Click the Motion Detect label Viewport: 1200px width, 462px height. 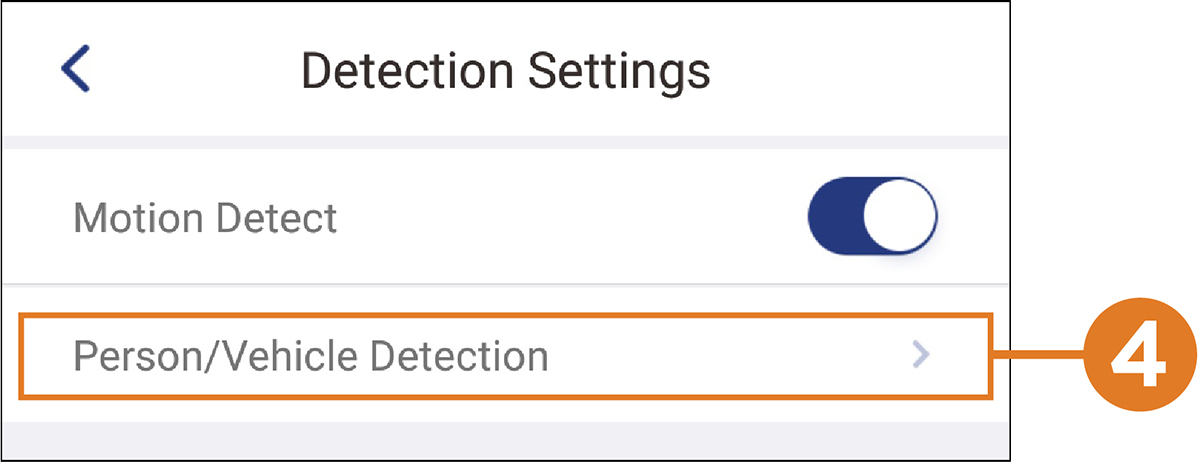click(206, 218)
